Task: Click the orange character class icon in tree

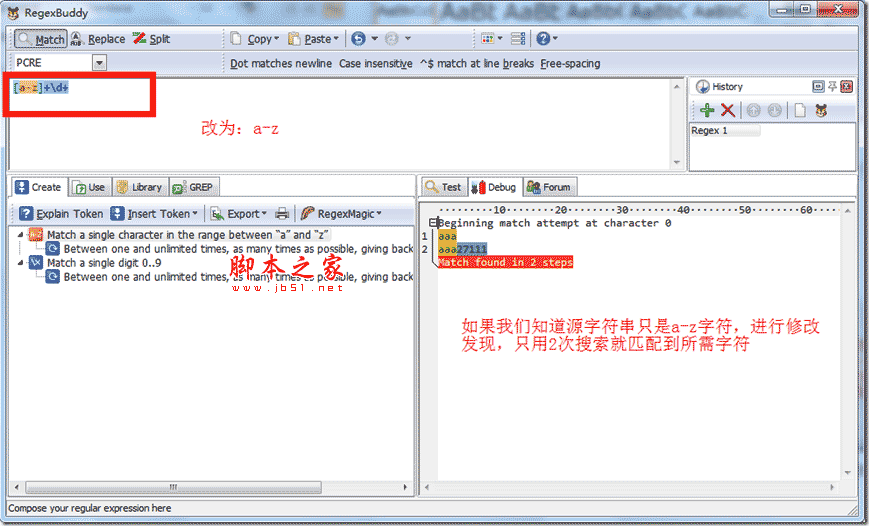Action: pos(36,235)
